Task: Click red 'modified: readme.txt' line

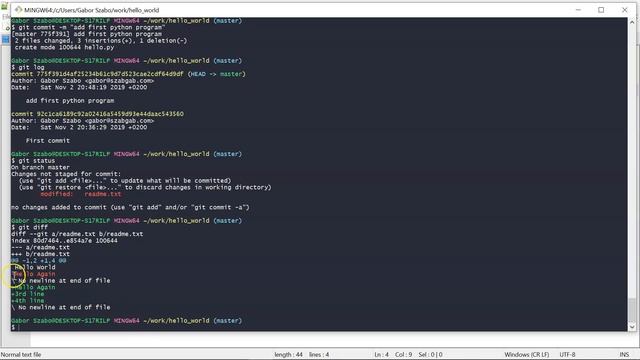Action: (x=81, y=194)
